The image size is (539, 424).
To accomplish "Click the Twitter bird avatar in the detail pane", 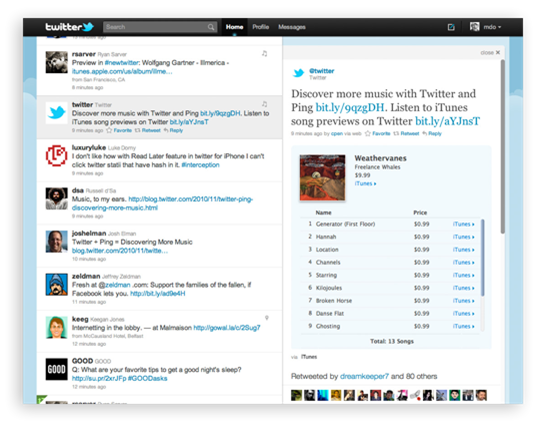I will point(299,73).
